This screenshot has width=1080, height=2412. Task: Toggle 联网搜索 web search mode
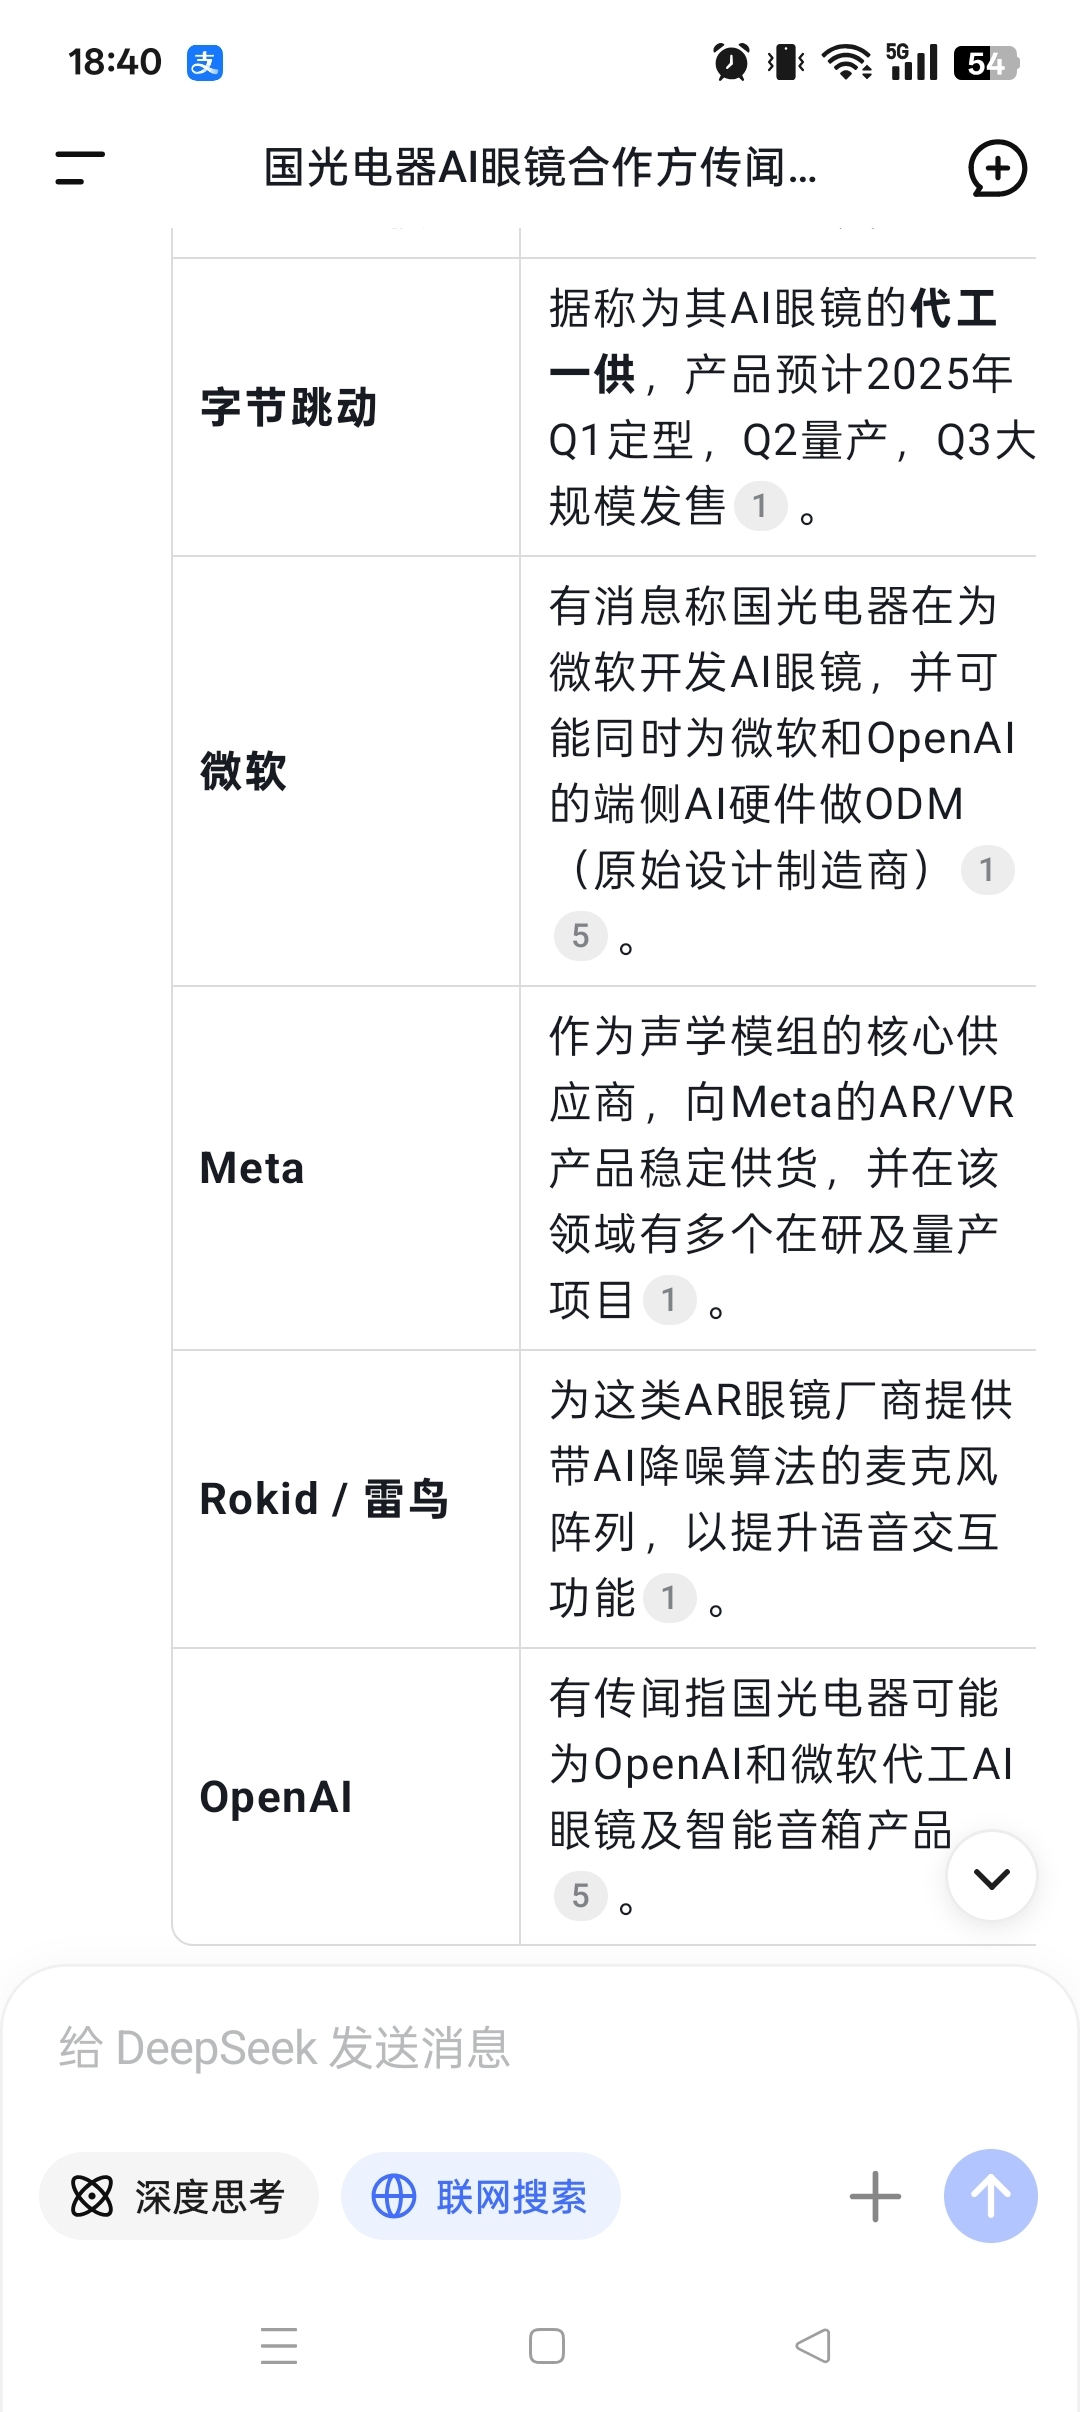click(480, 2196)
